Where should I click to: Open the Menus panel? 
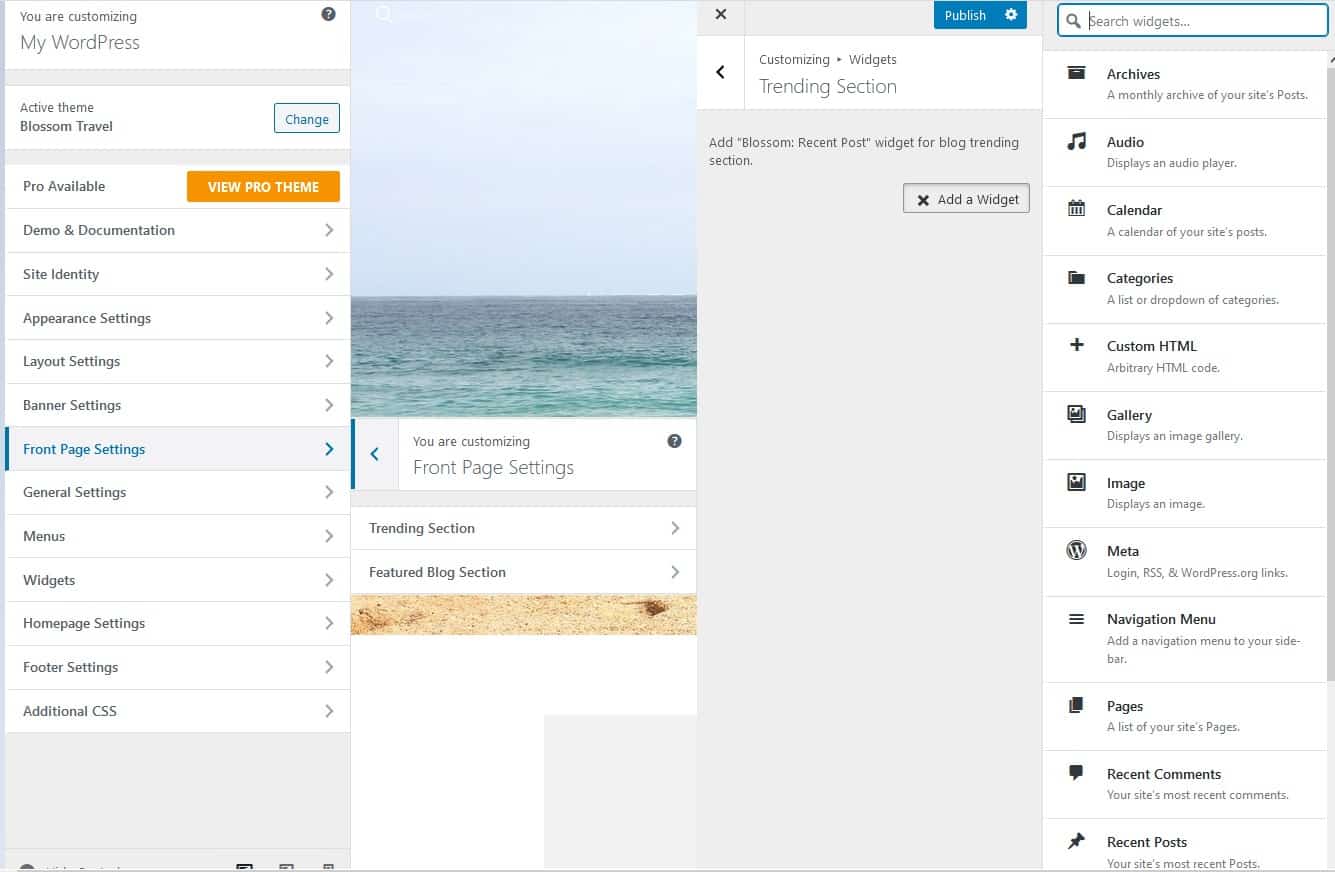click(x=178, y=536)
